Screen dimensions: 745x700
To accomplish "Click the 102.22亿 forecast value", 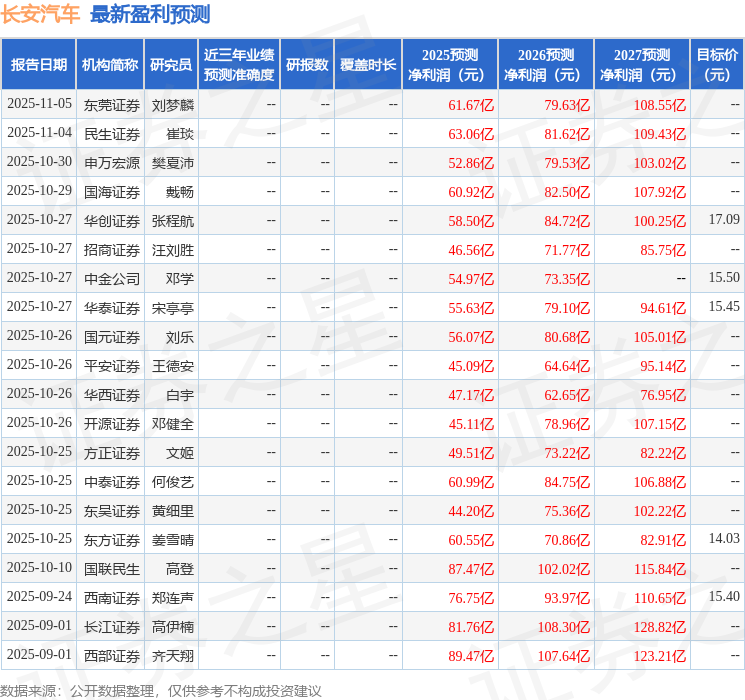I will click(x=660, y=511).
